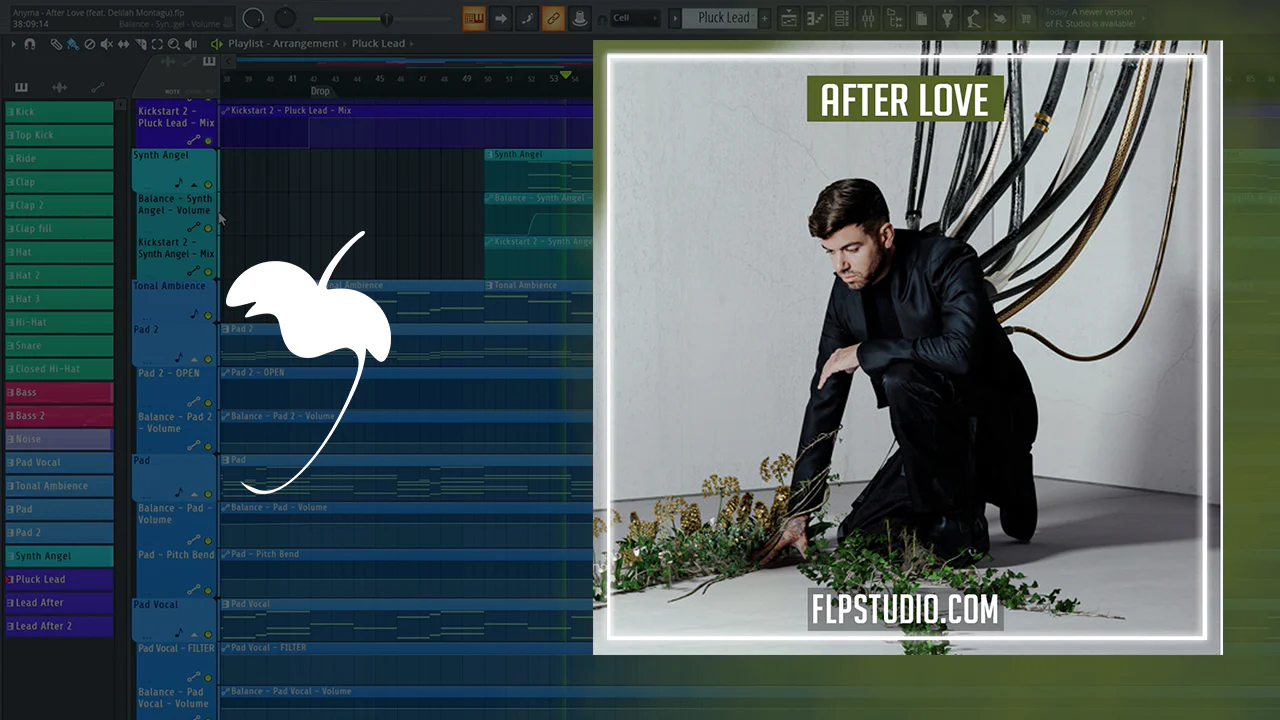This screenshot has width=1280, height=720.
Task: Show the audio clips picker tab
Action: point(59,87)
